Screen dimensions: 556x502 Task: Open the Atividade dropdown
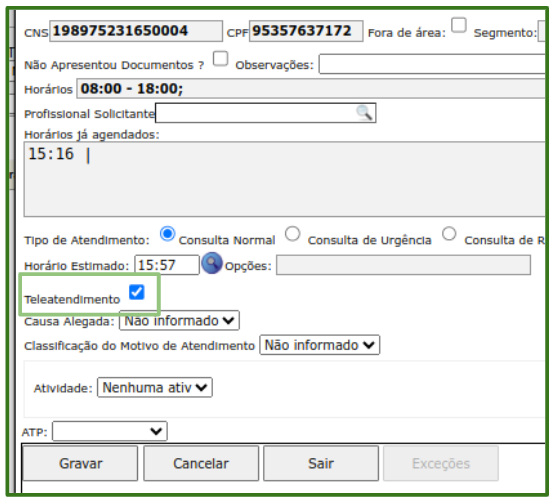coord(155,387)
